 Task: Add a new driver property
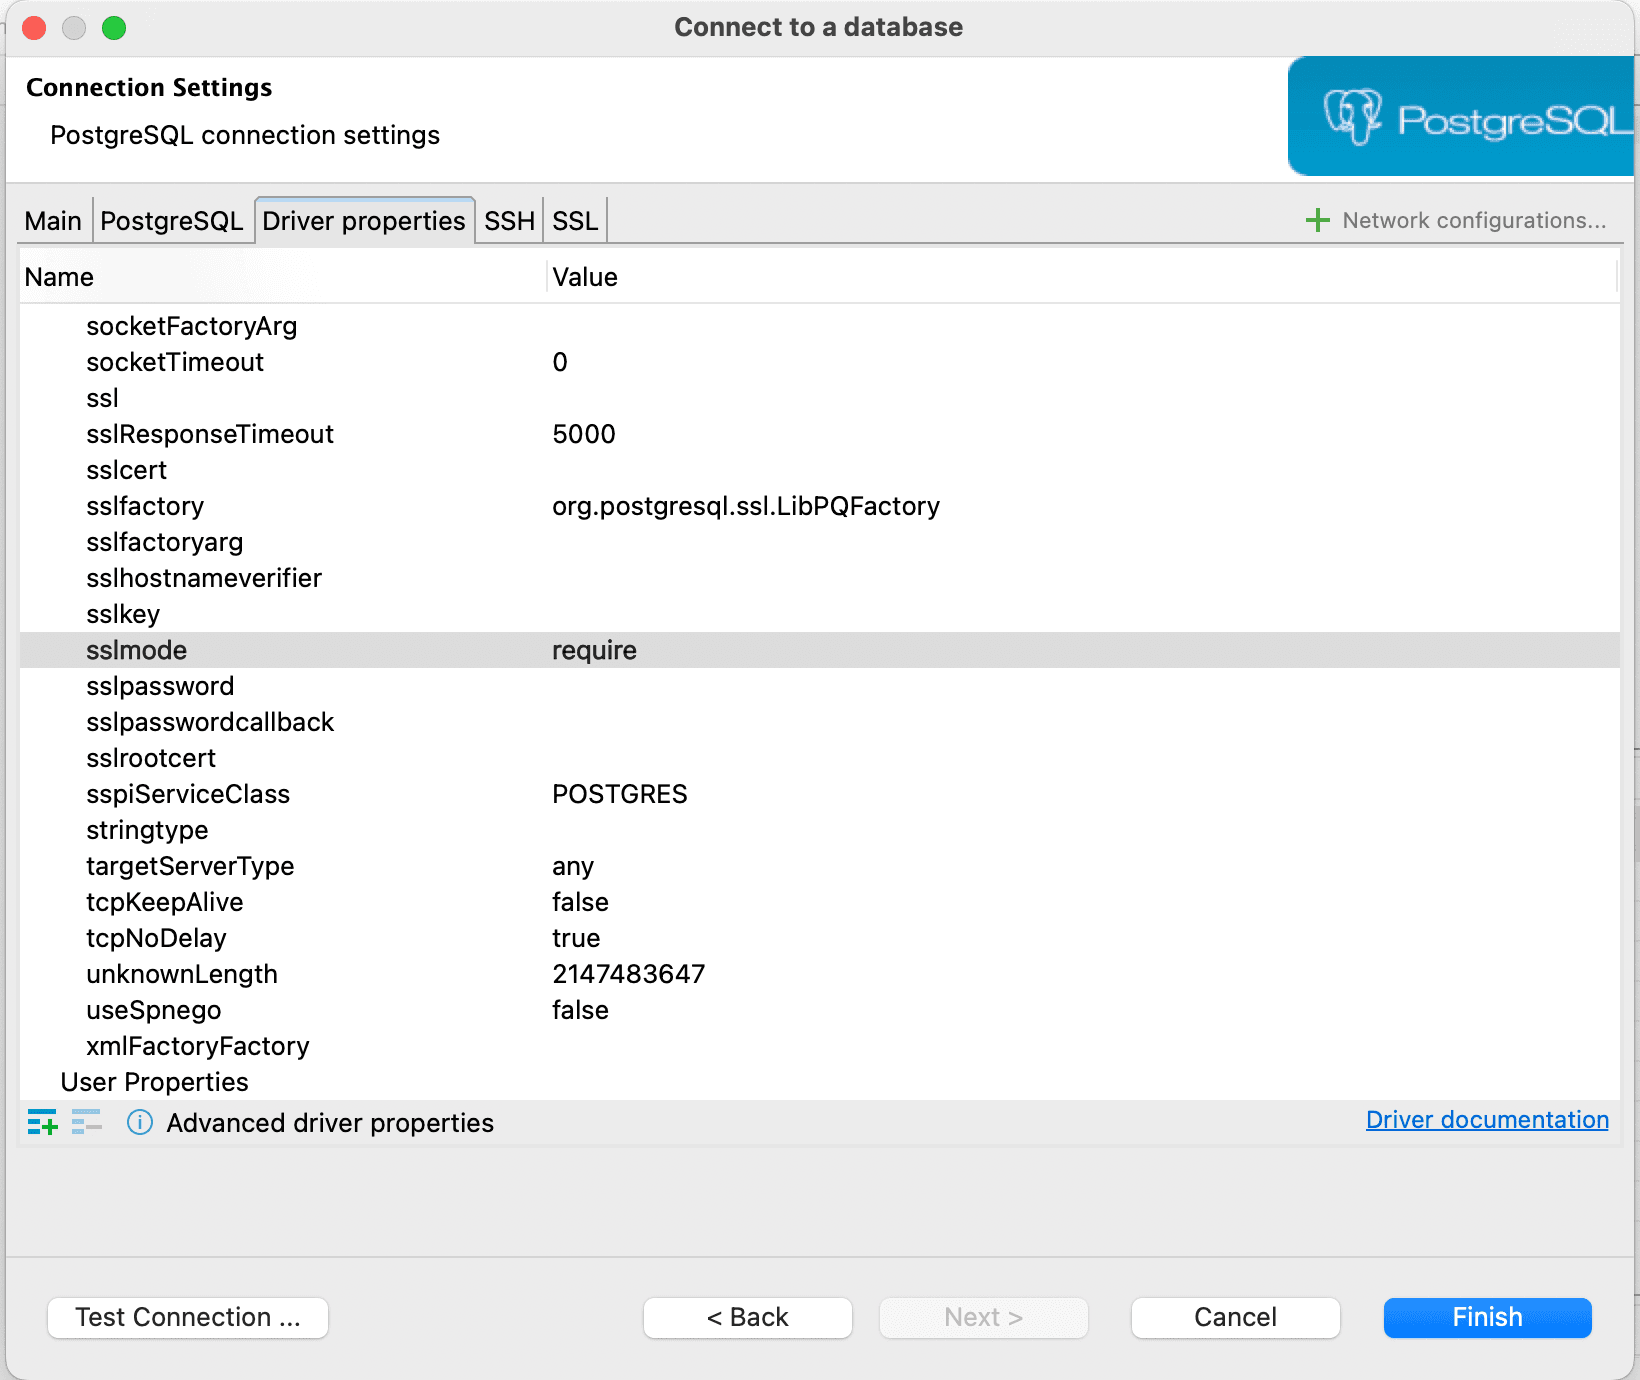tap(42, 1122)
